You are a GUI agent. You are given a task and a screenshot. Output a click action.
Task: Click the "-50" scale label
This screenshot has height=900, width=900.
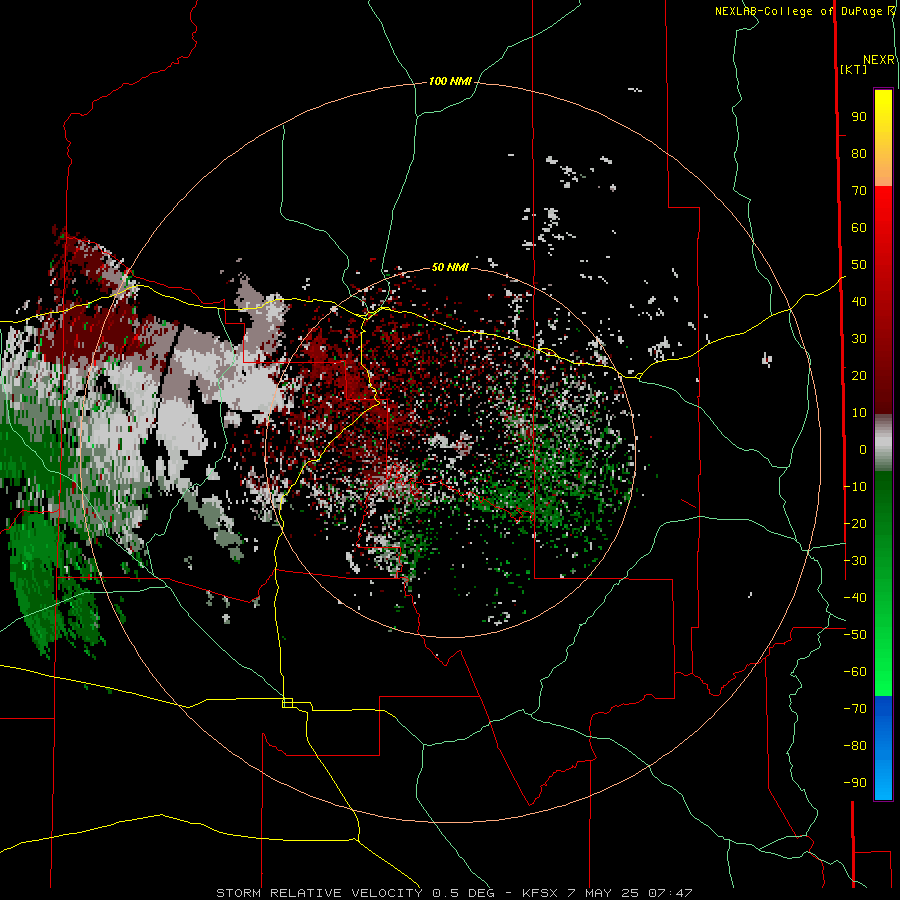[x=855, y=634]
